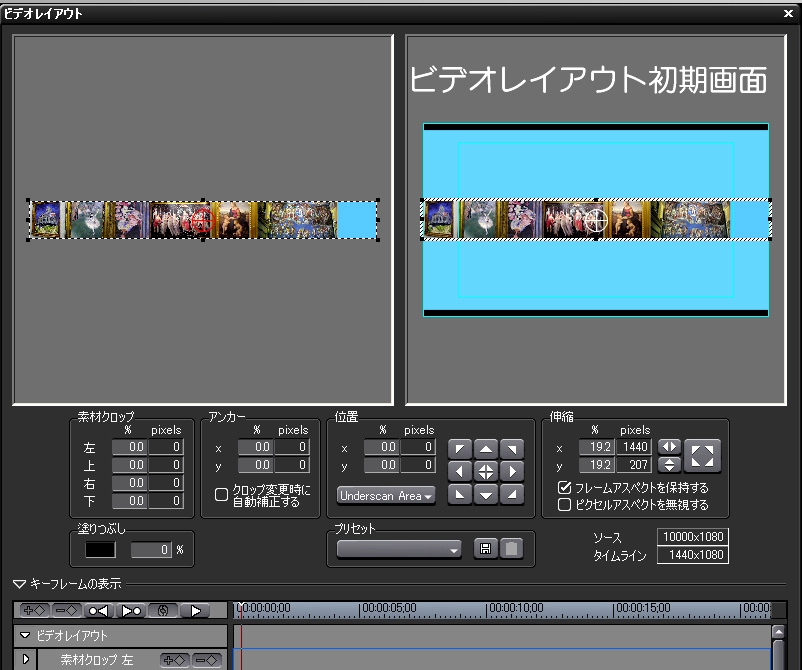Click the fit-width horizontal stretch icon
Screen dimensions: 802x670
(669, 446)
